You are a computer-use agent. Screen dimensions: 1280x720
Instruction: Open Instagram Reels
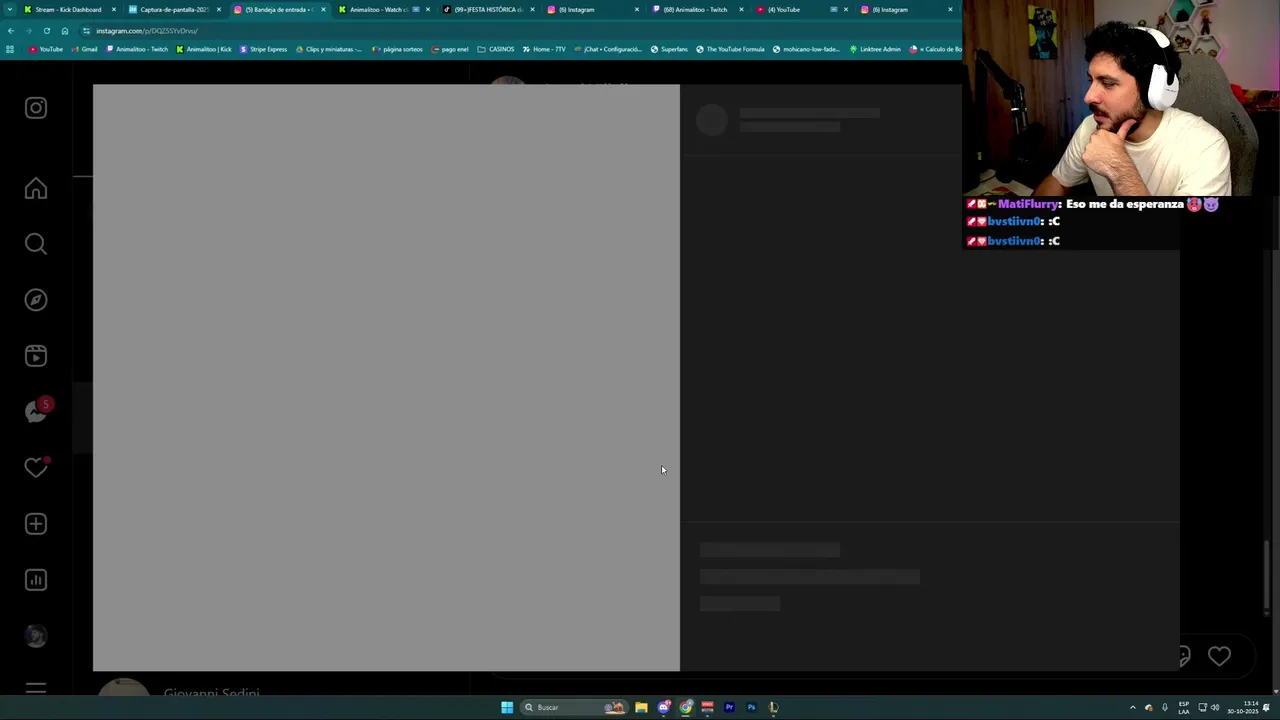(36, 356)
